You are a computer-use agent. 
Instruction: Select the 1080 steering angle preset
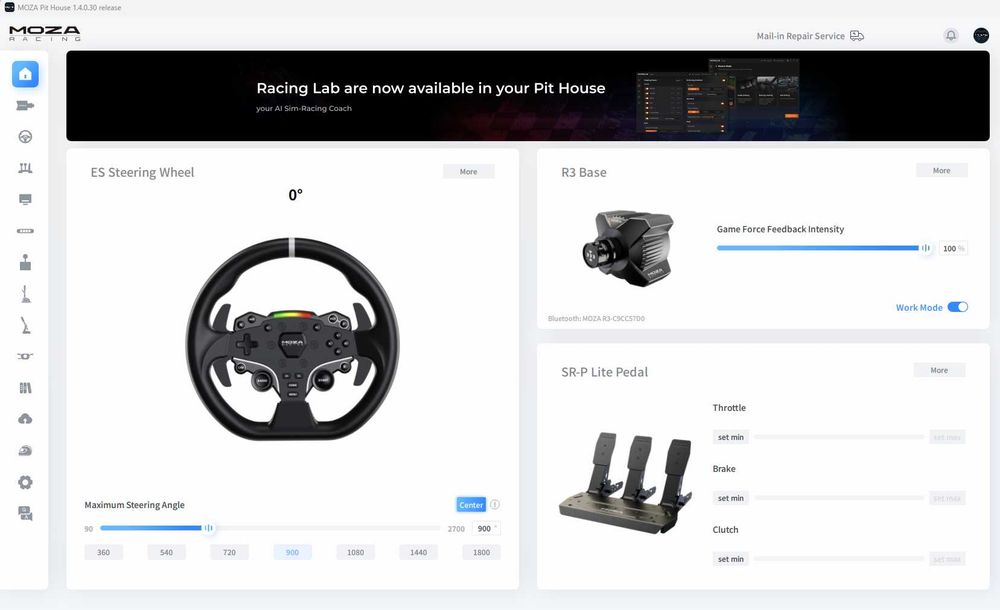[355, 552]
